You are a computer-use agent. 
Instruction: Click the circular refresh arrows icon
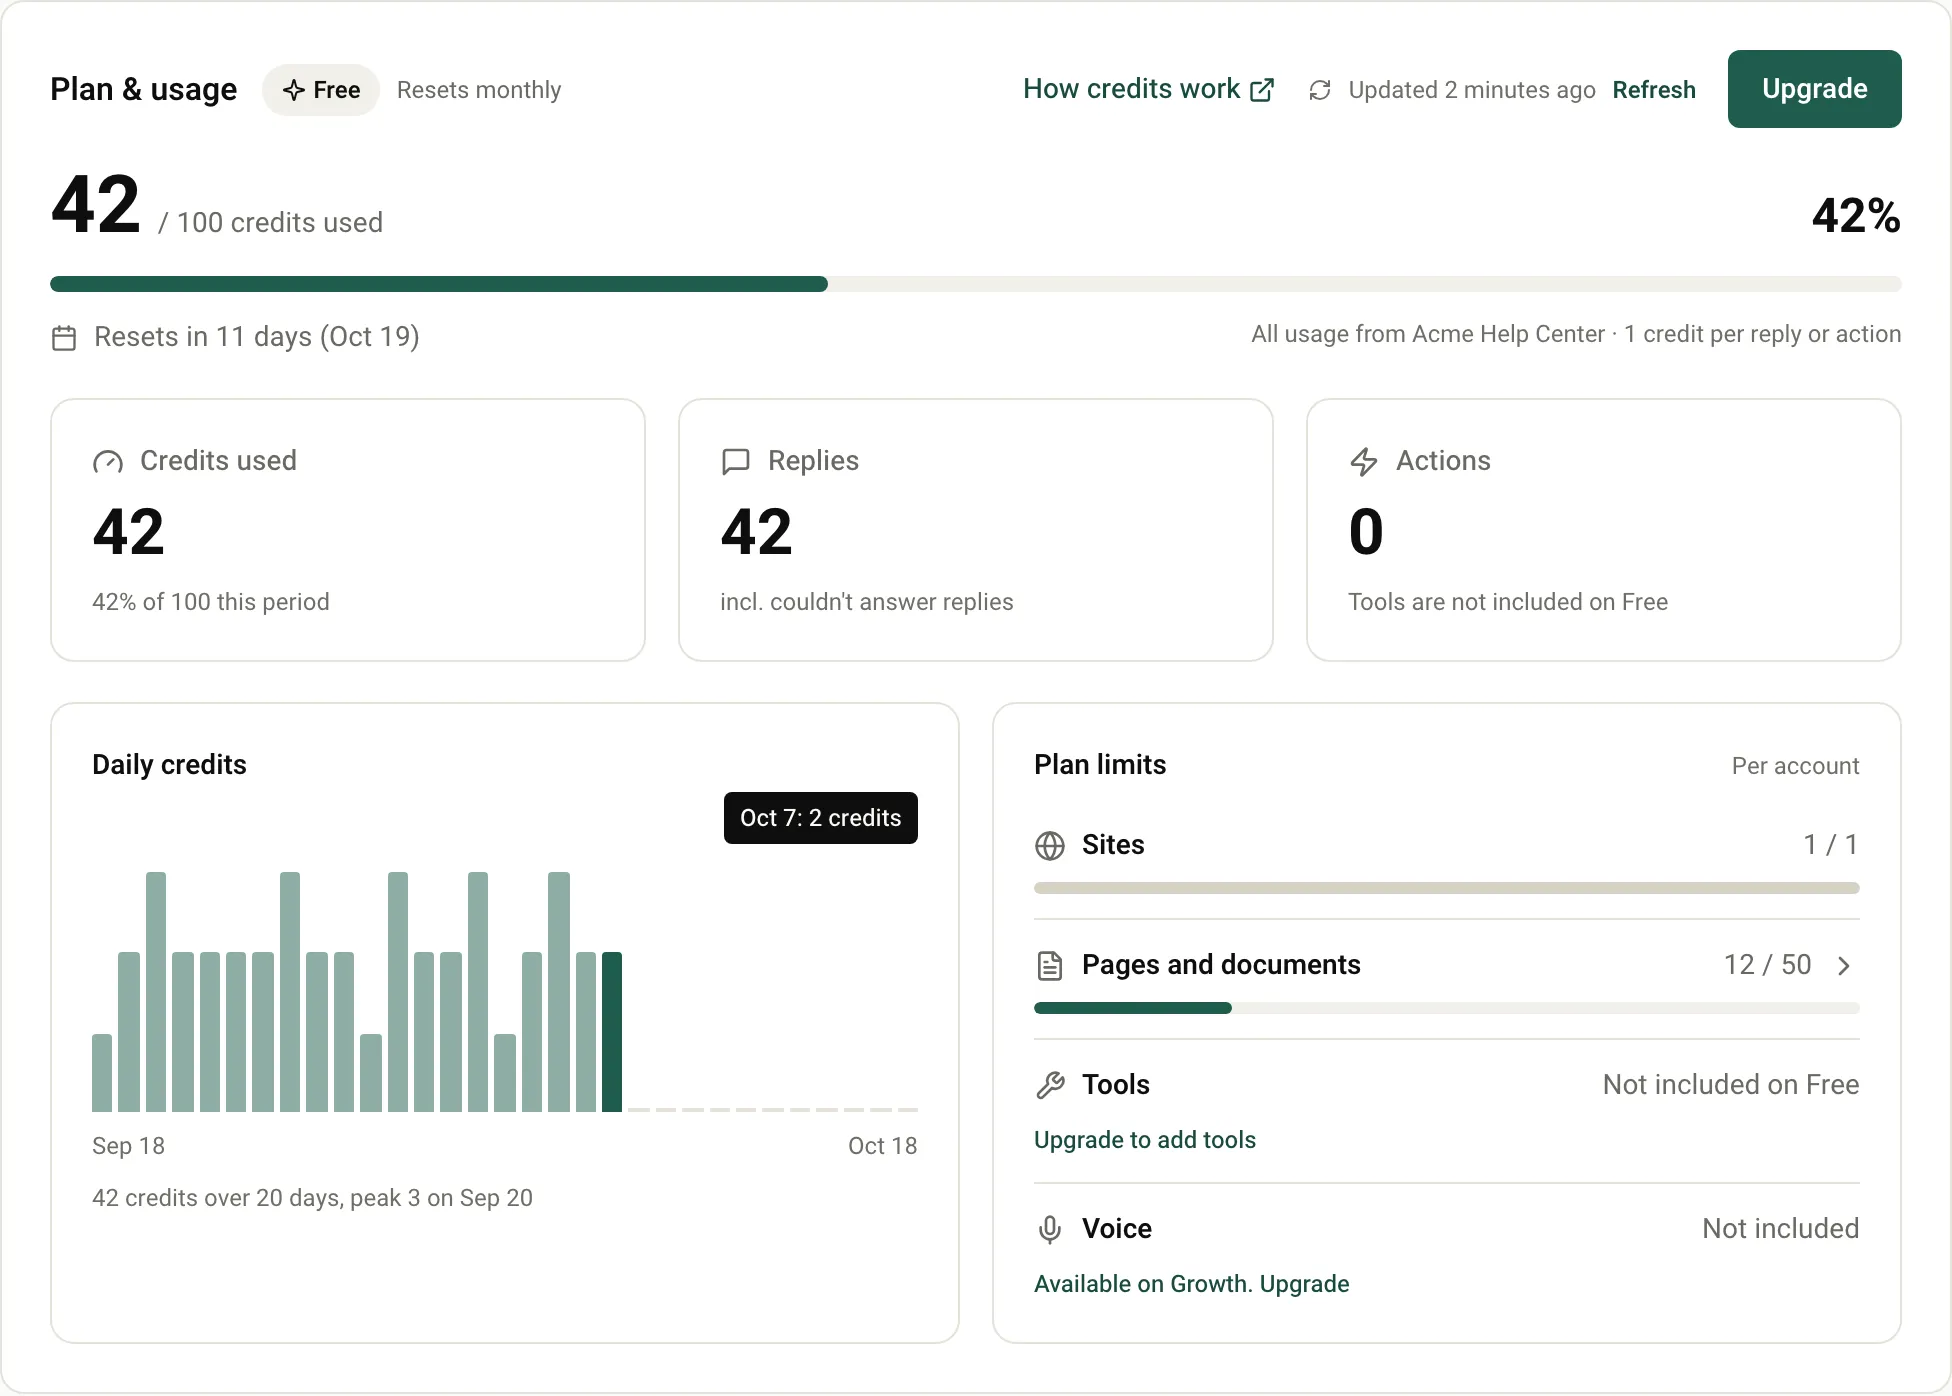(x=1320, y=90)
